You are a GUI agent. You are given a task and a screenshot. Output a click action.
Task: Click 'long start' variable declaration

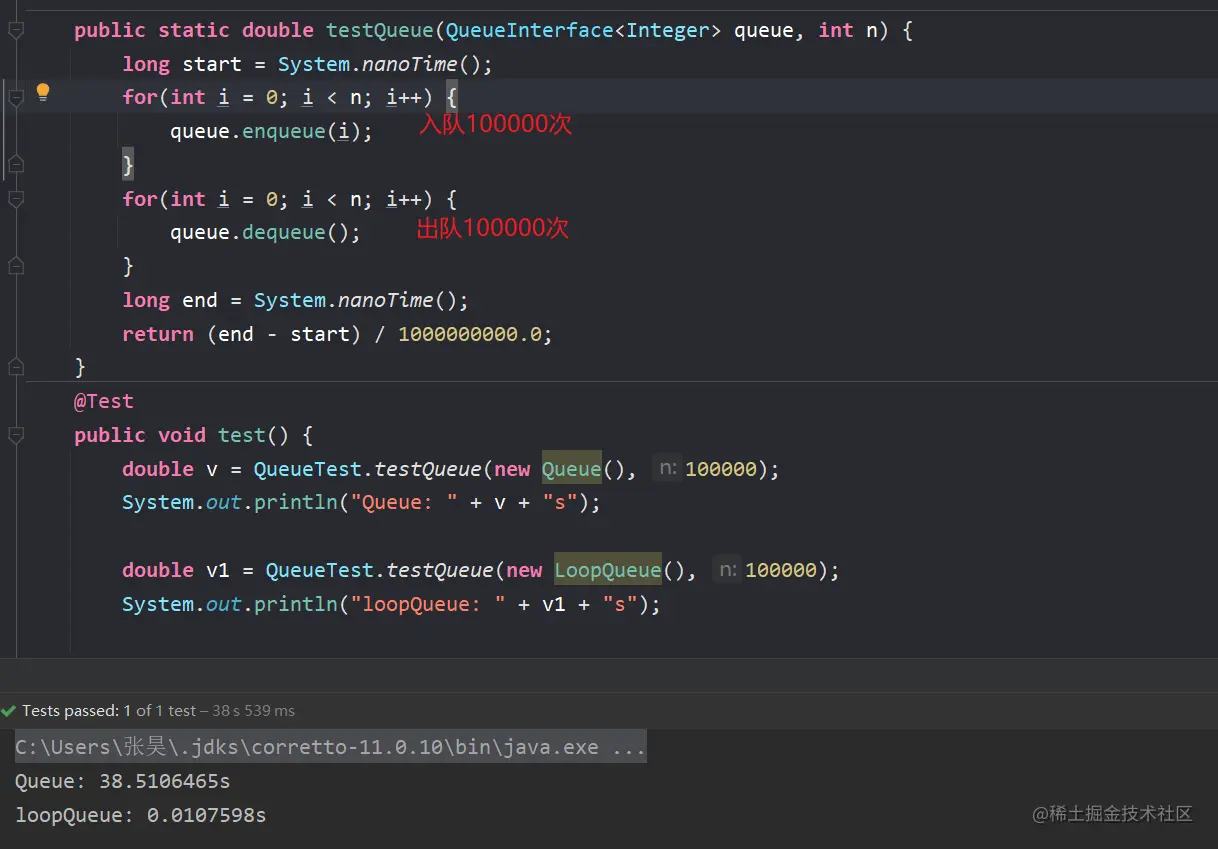(182, 64)
